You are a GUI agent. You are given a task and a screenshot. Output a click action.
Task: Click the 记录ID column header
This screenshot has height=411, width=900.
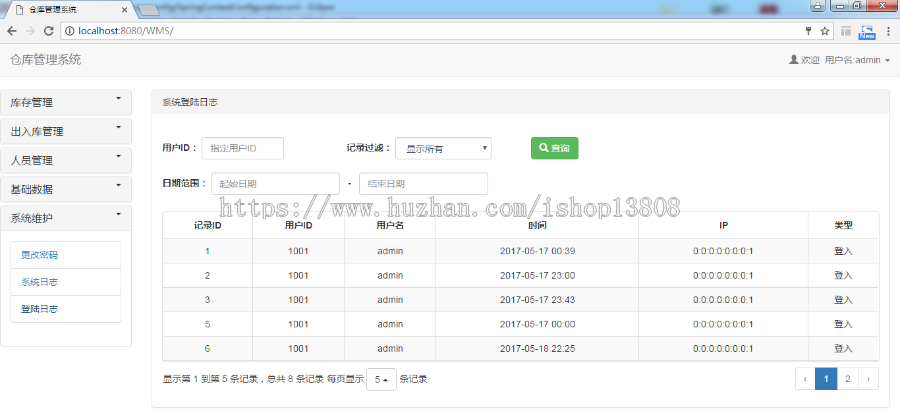(207, 226)
